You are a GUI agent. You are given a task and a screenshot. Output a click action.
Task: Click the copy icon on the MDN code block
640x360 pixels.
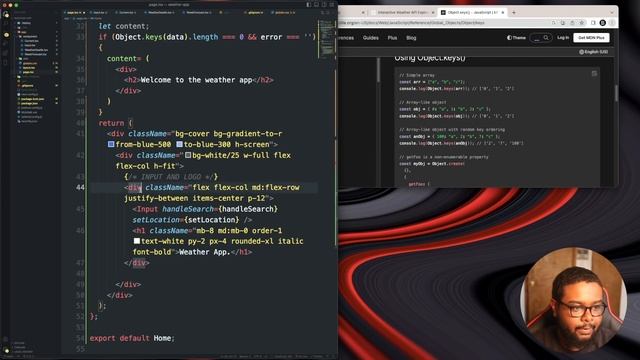(x=594, y=73)
